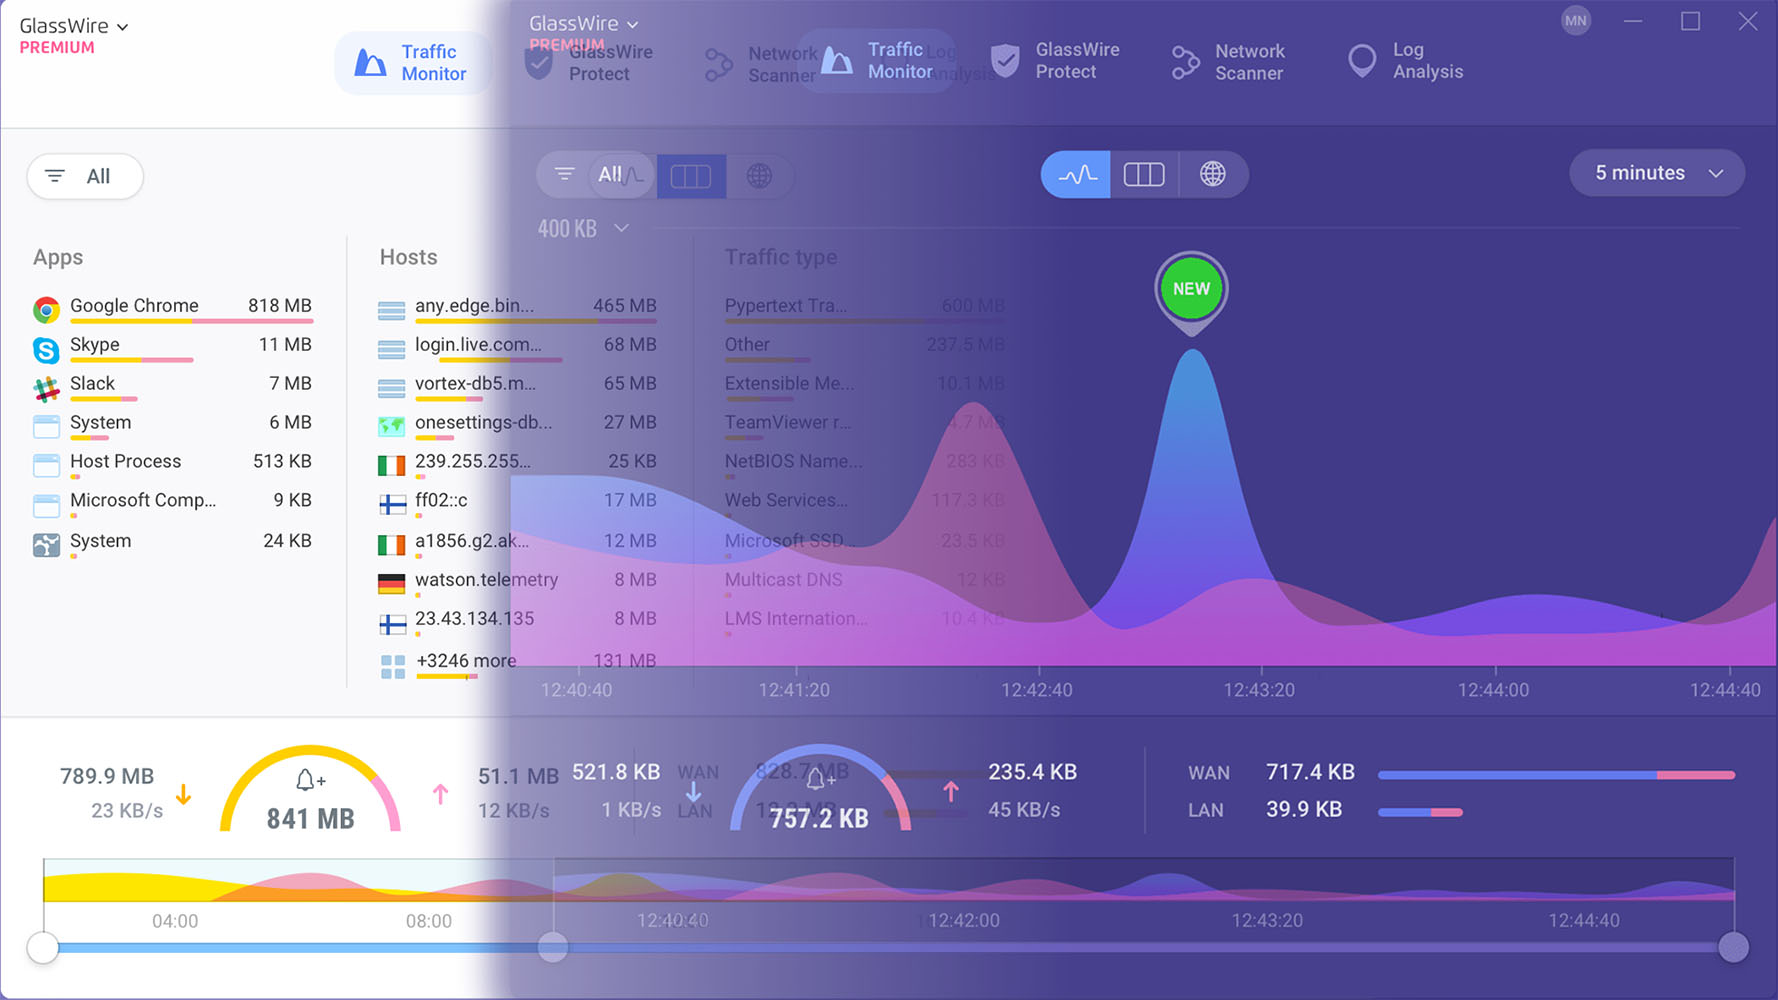Viewport: 1778px width, 1000px height.
Task: Click the middle timeline slider handle
Action: click(x=553, y=946)
